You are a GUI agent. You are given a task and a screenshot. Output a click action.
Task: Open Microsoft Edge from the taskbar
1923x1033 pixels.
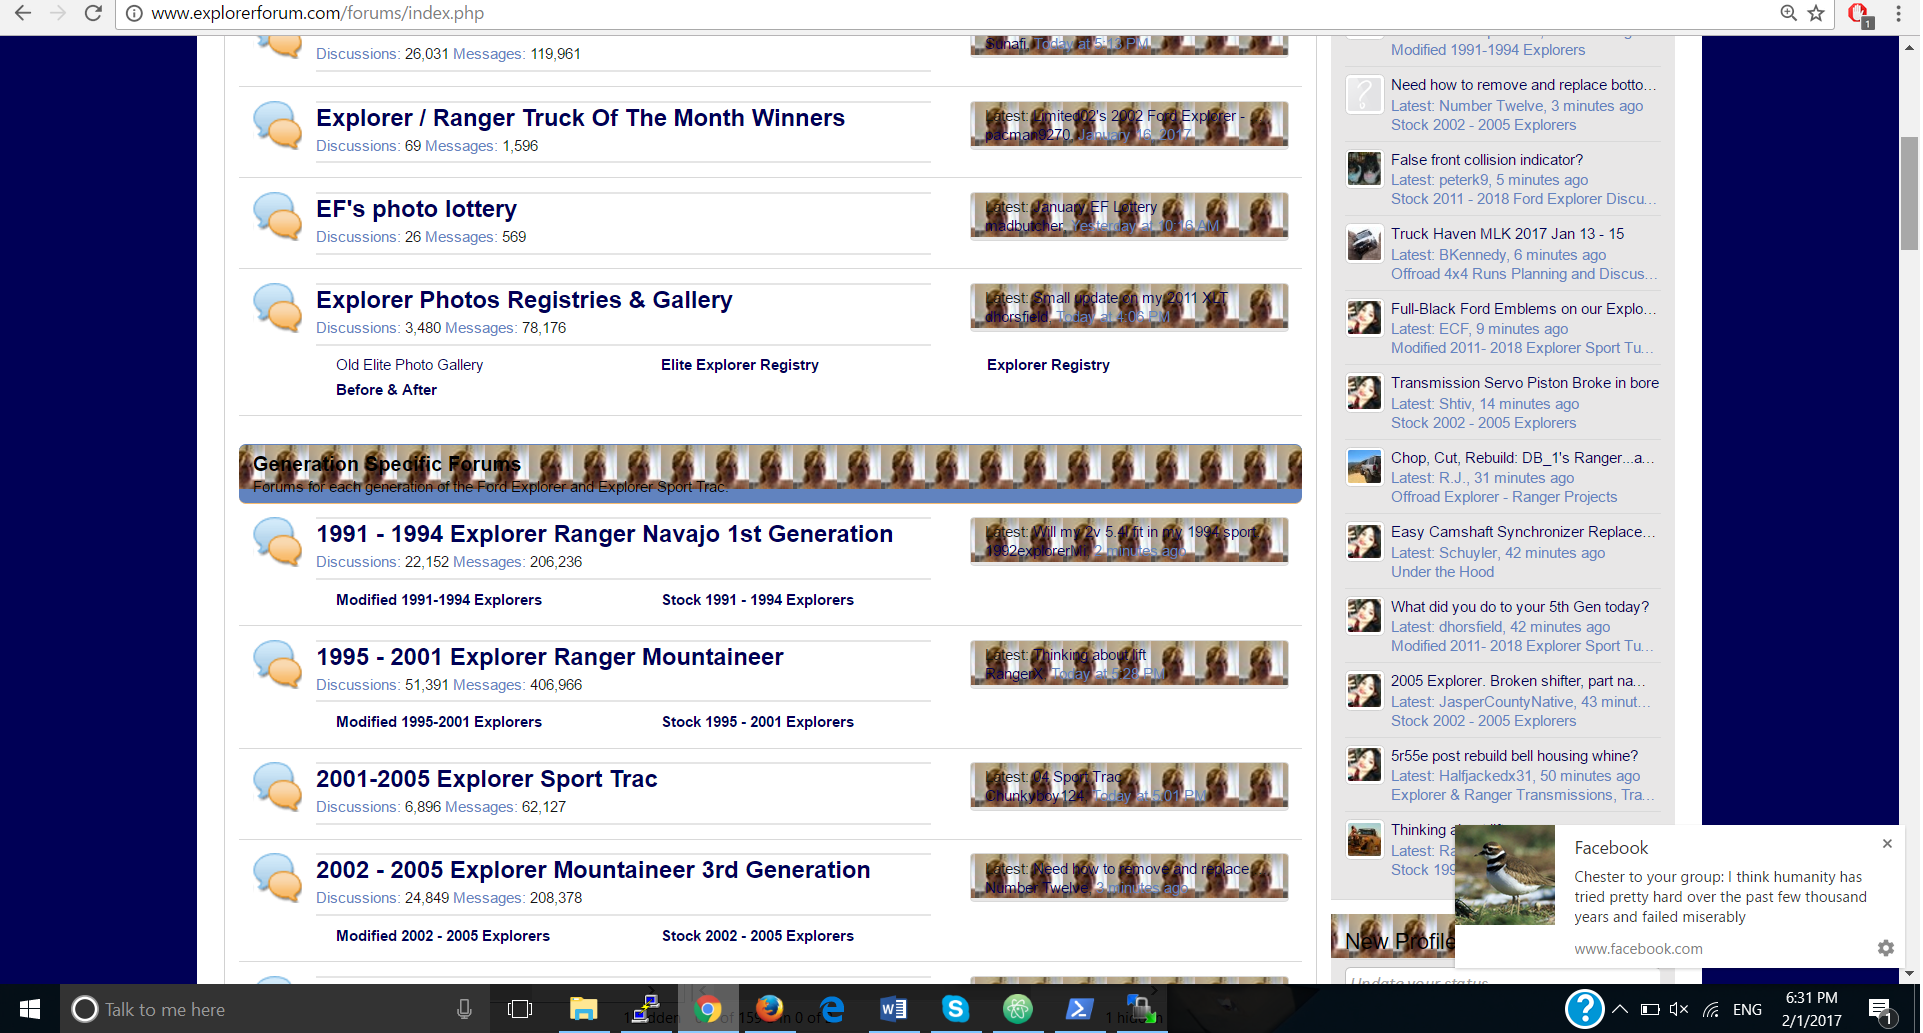point(831,1009)
